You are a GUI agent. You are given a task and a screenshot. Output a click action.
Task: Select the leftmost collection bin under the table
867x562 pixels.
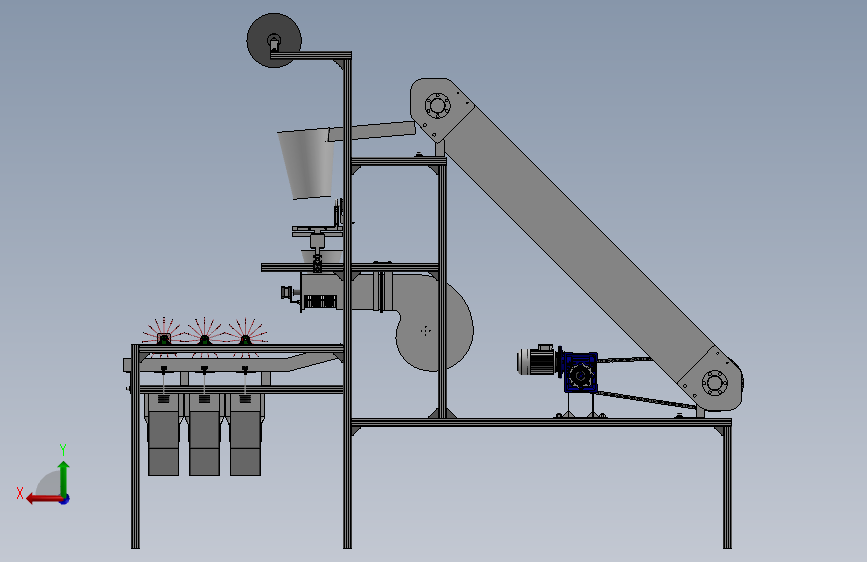coord(163,435)
